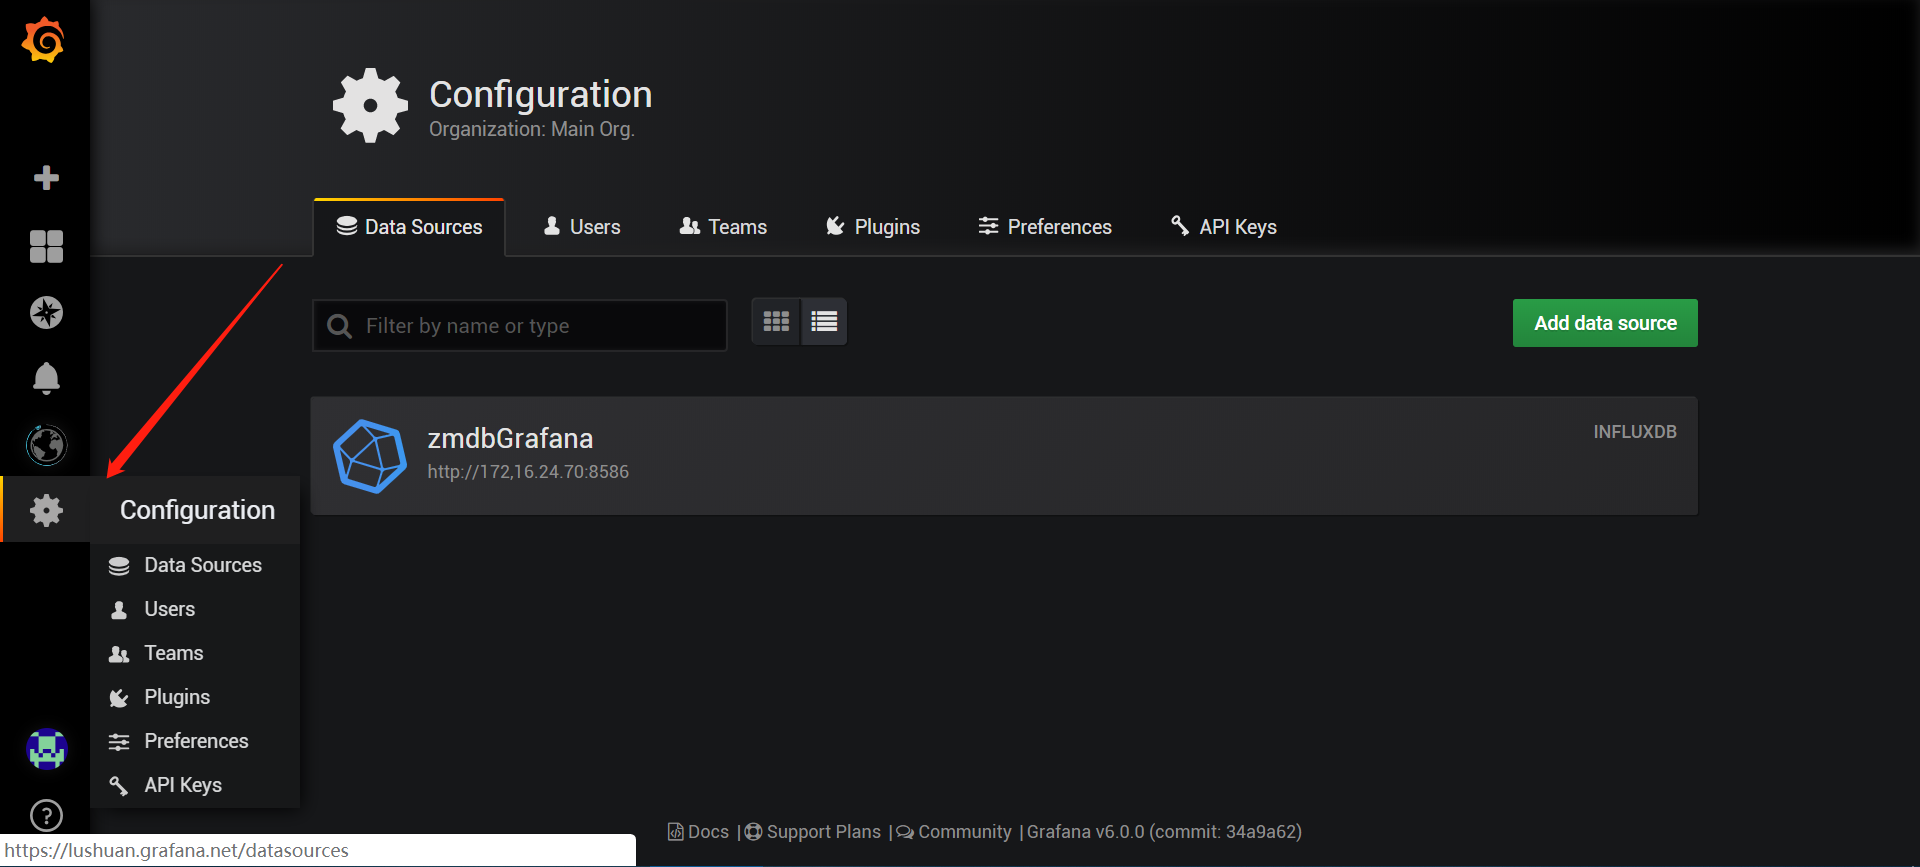
Task: Click Configuration header in flyout menu
Action: click(197, 510)
